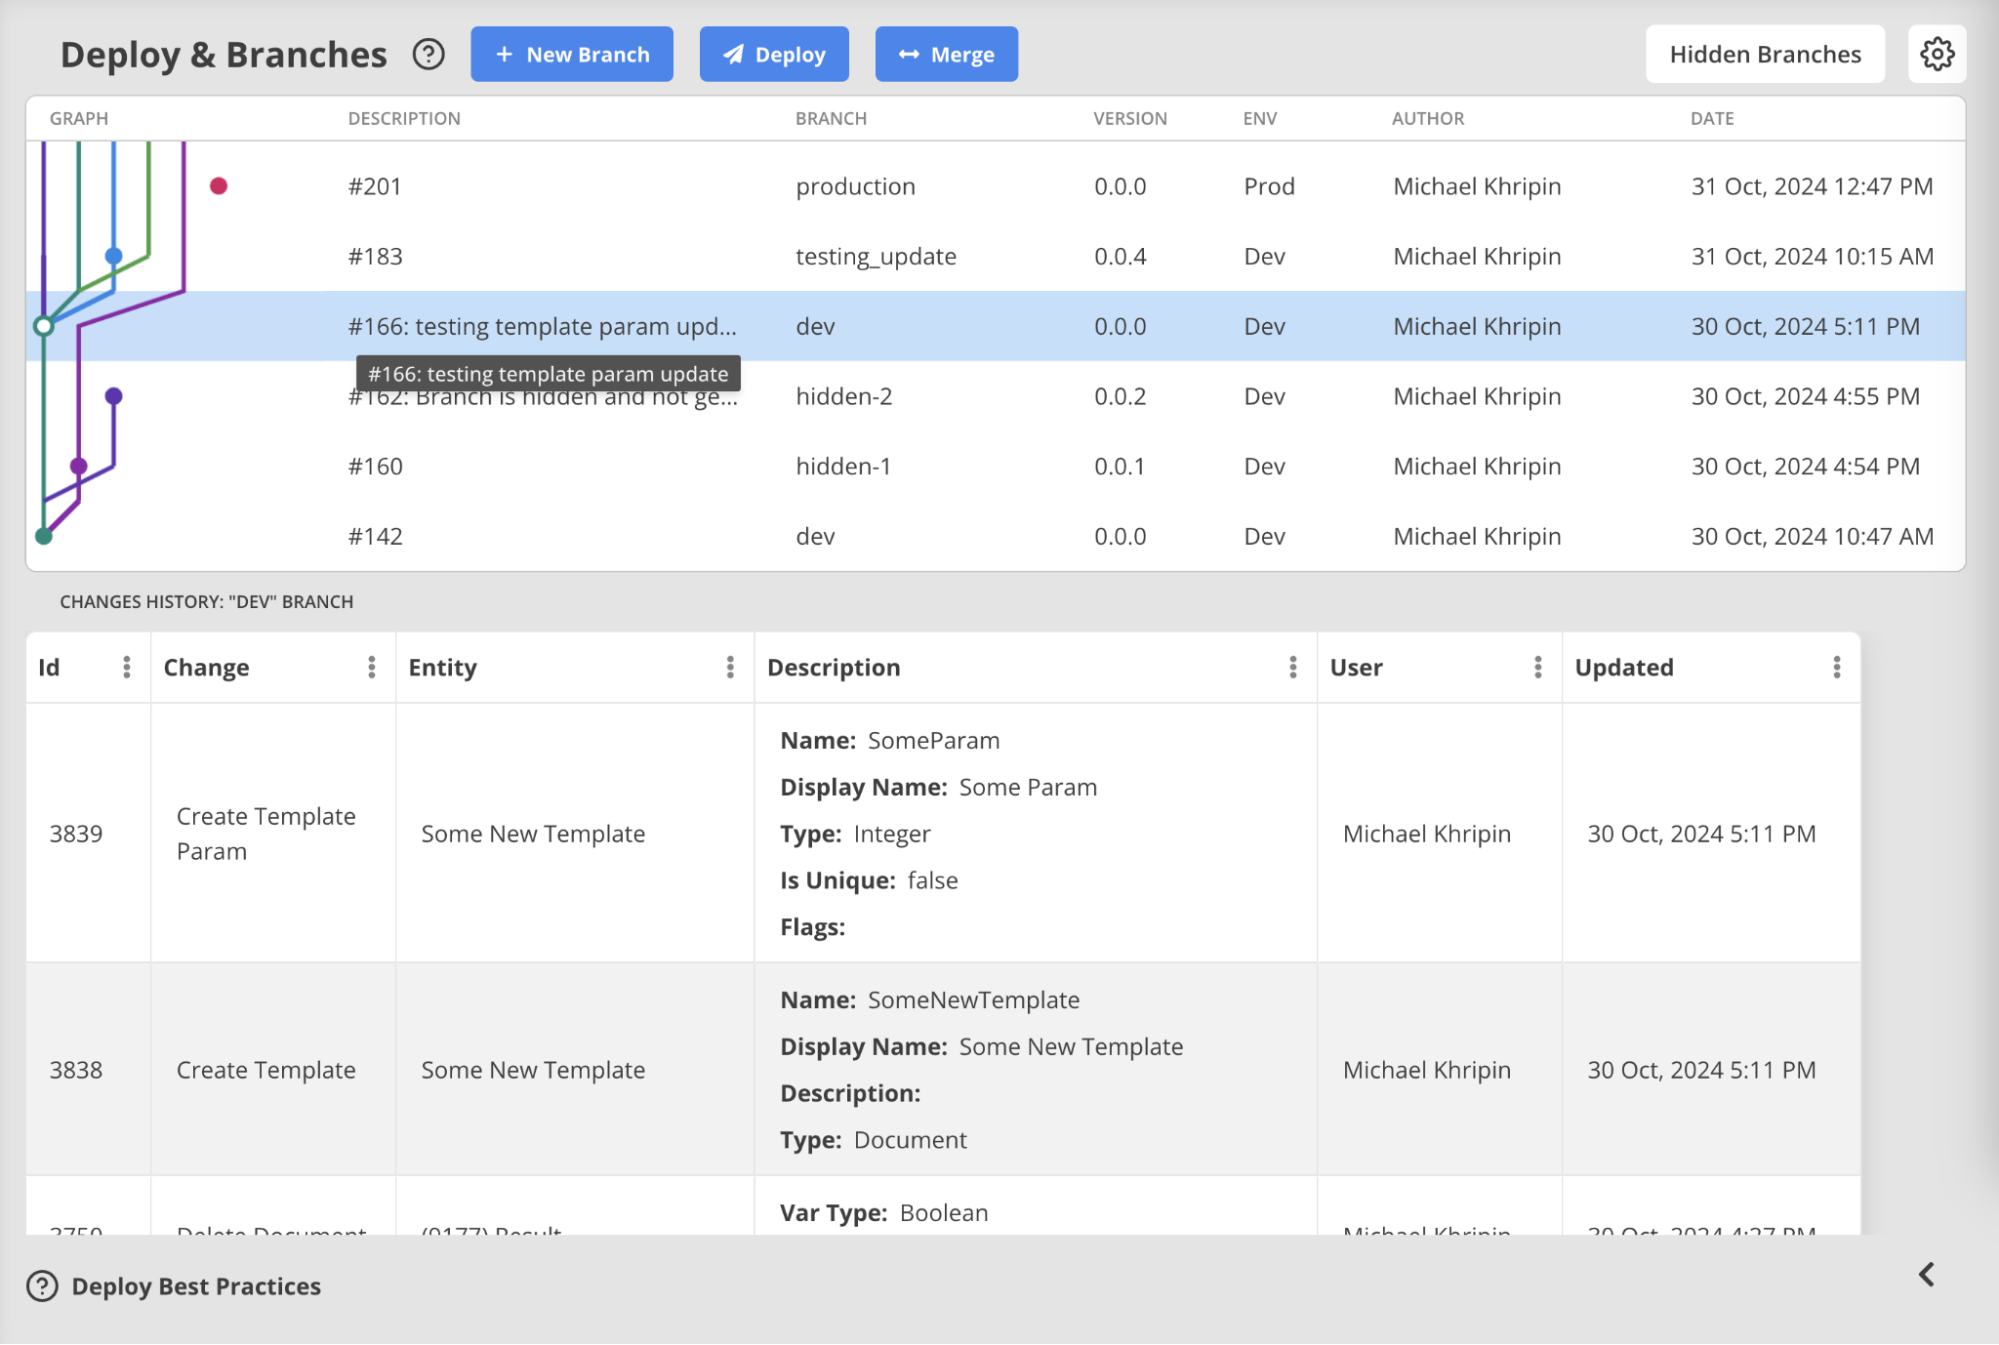Open the Change column options menu
This screenshot has height=1345, width=1999.
371,667
